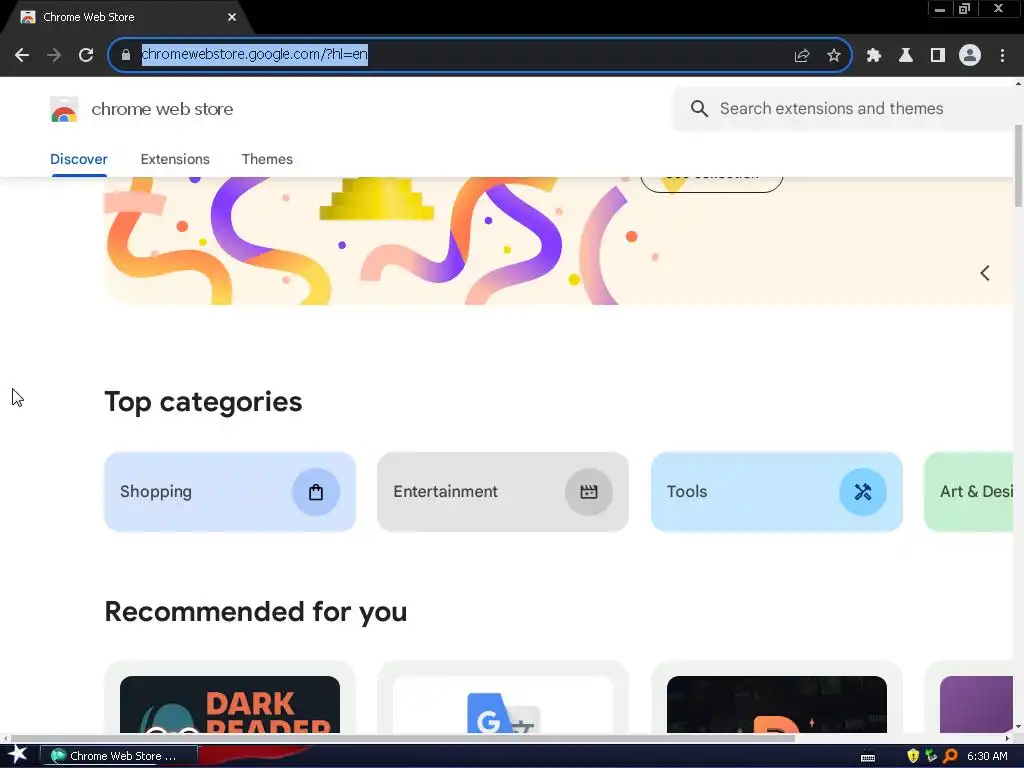Share this page using the share icon

[x=802, y=55]
